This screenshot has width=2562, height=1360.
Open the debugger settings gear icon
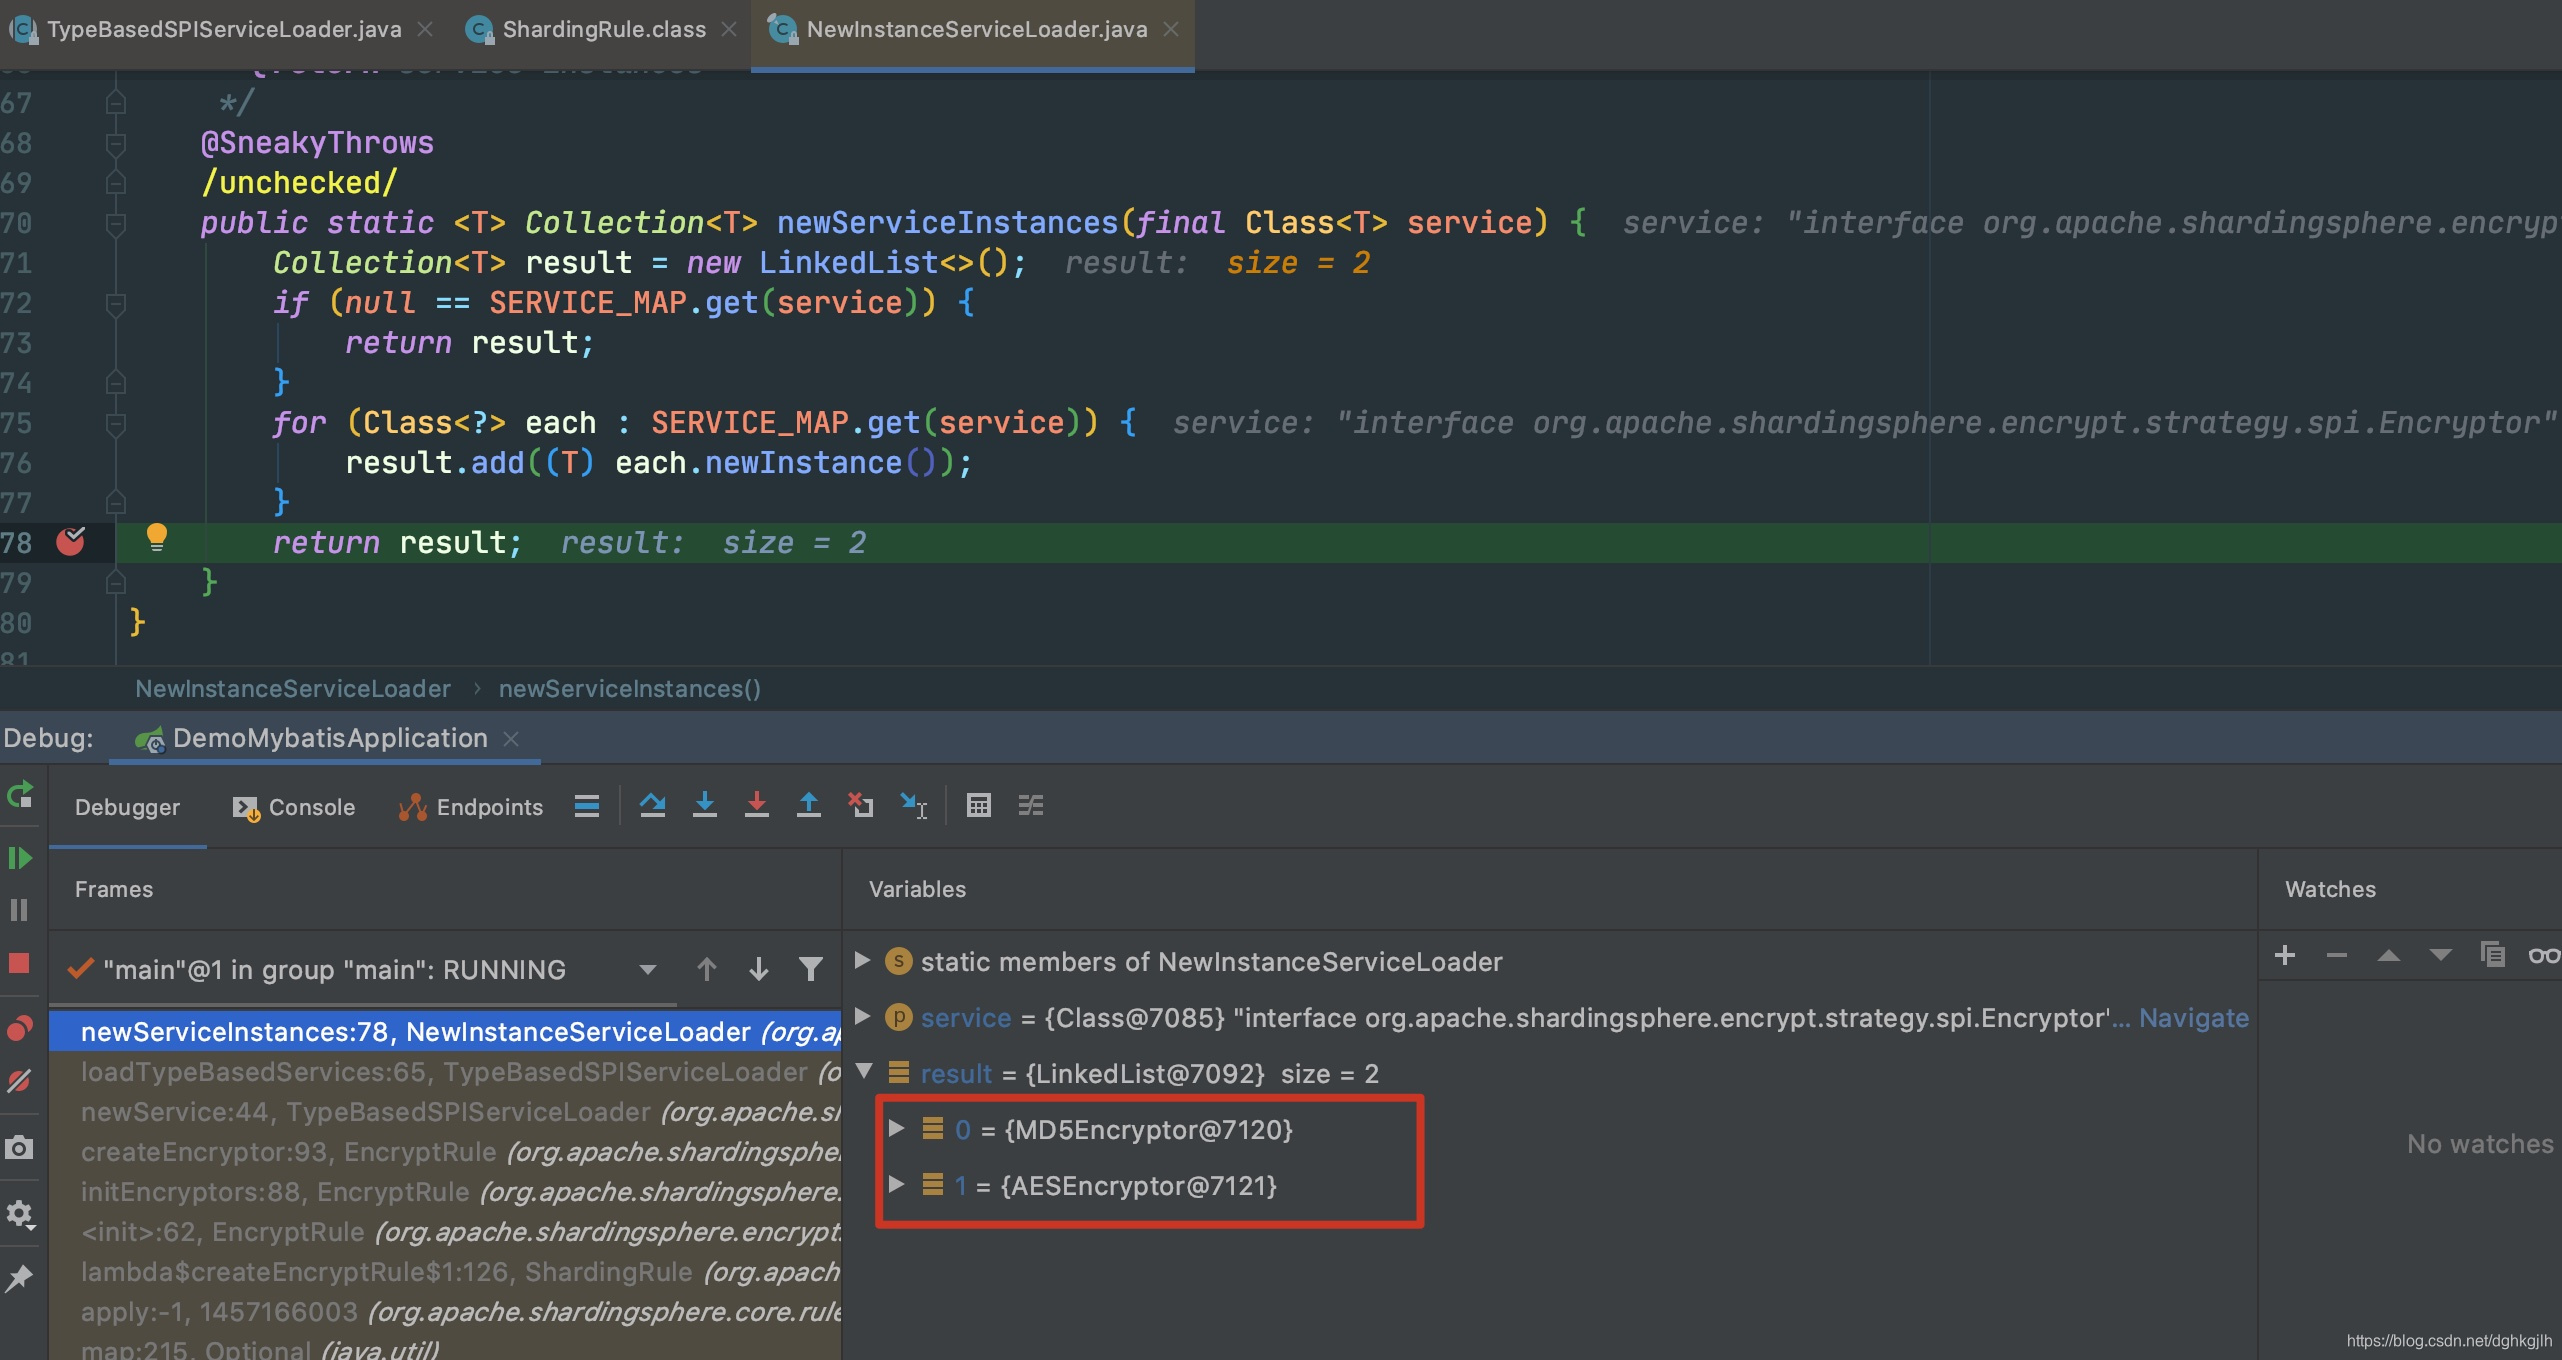point(20,1214)
